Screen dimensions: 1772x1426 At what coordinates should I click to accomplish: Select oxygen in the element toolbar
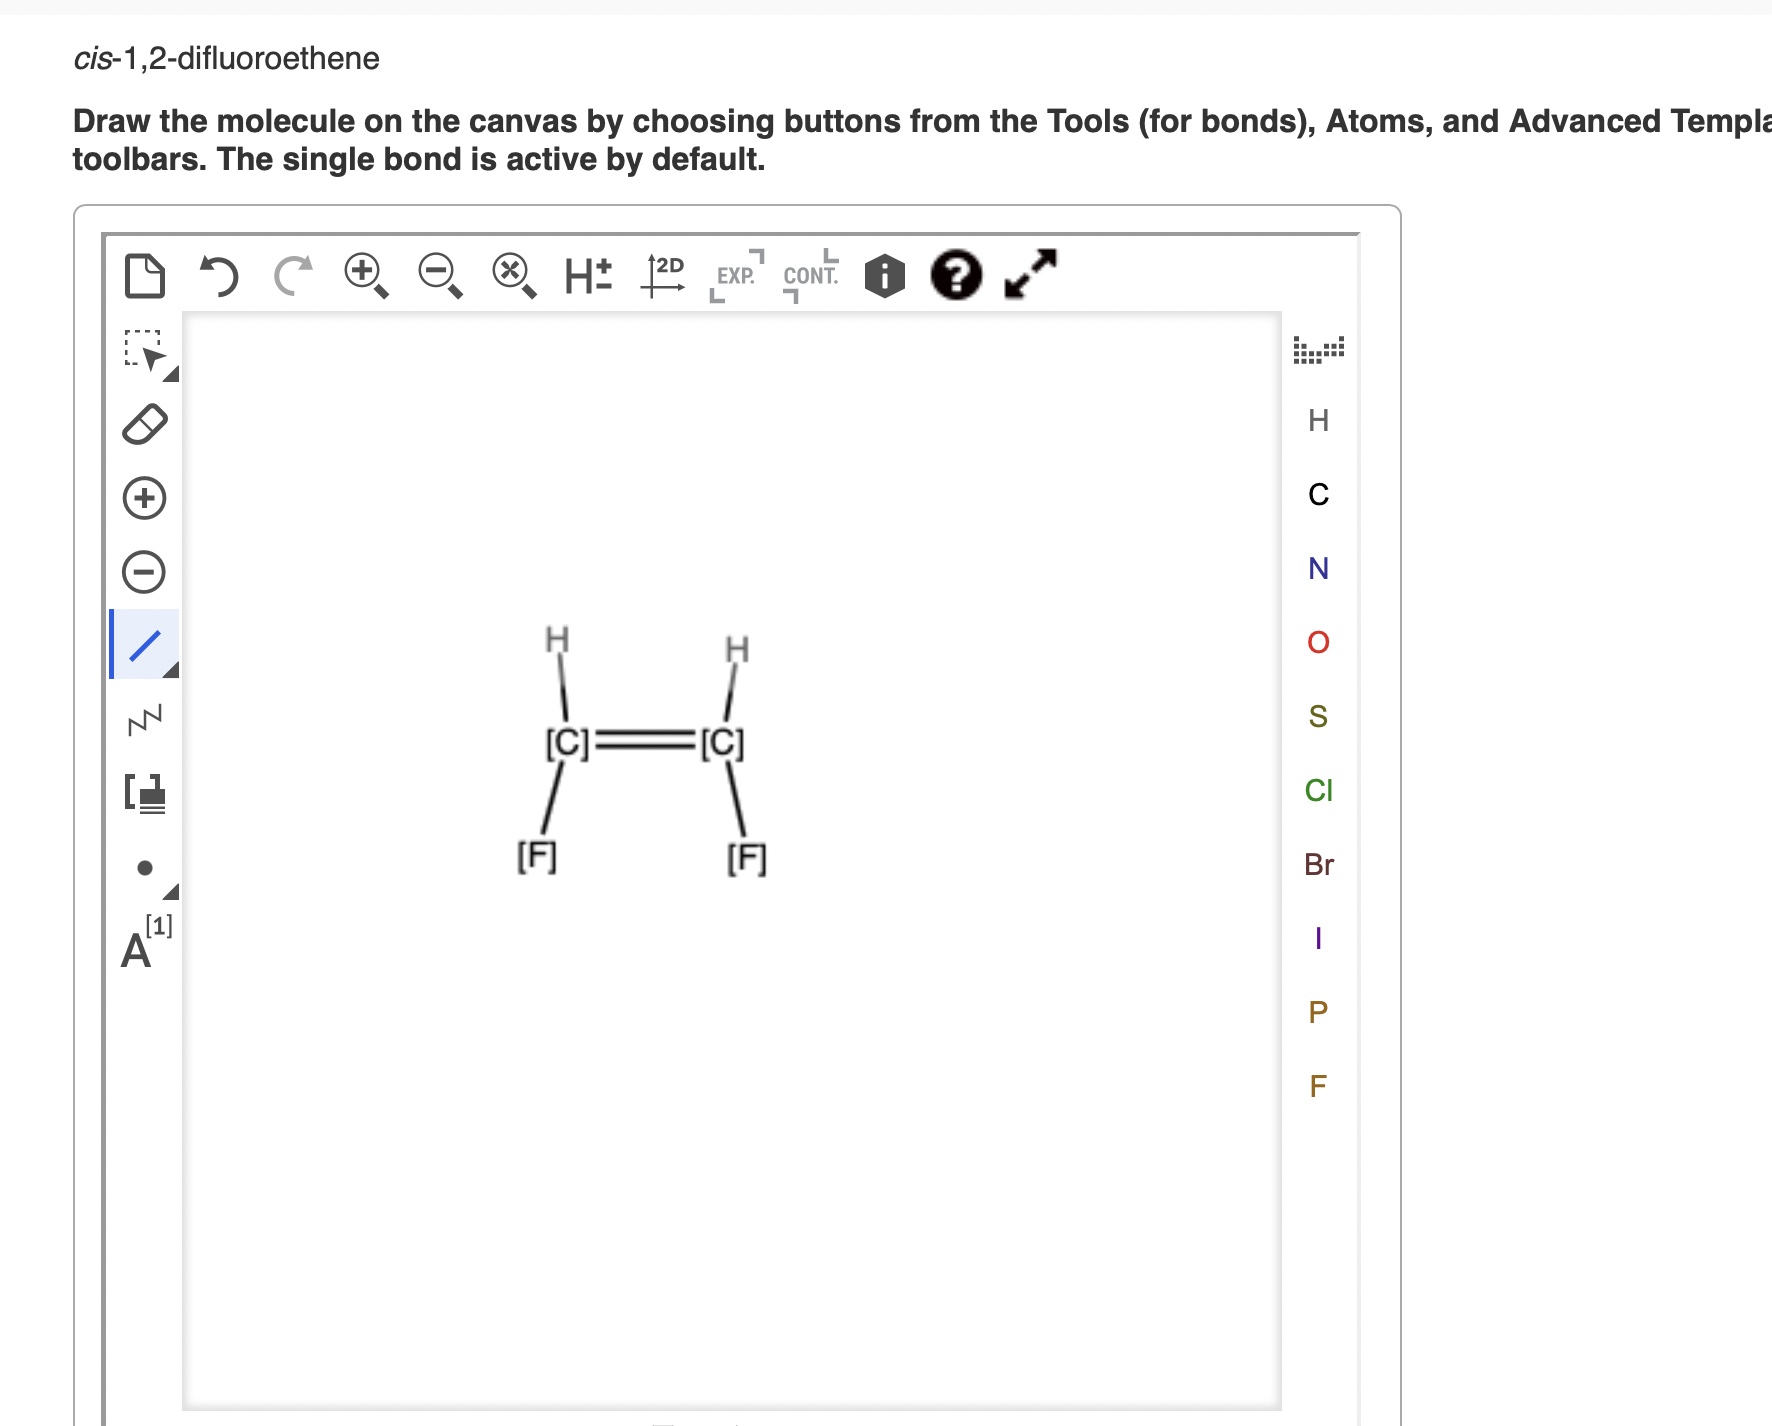[x=1317, y=643]
